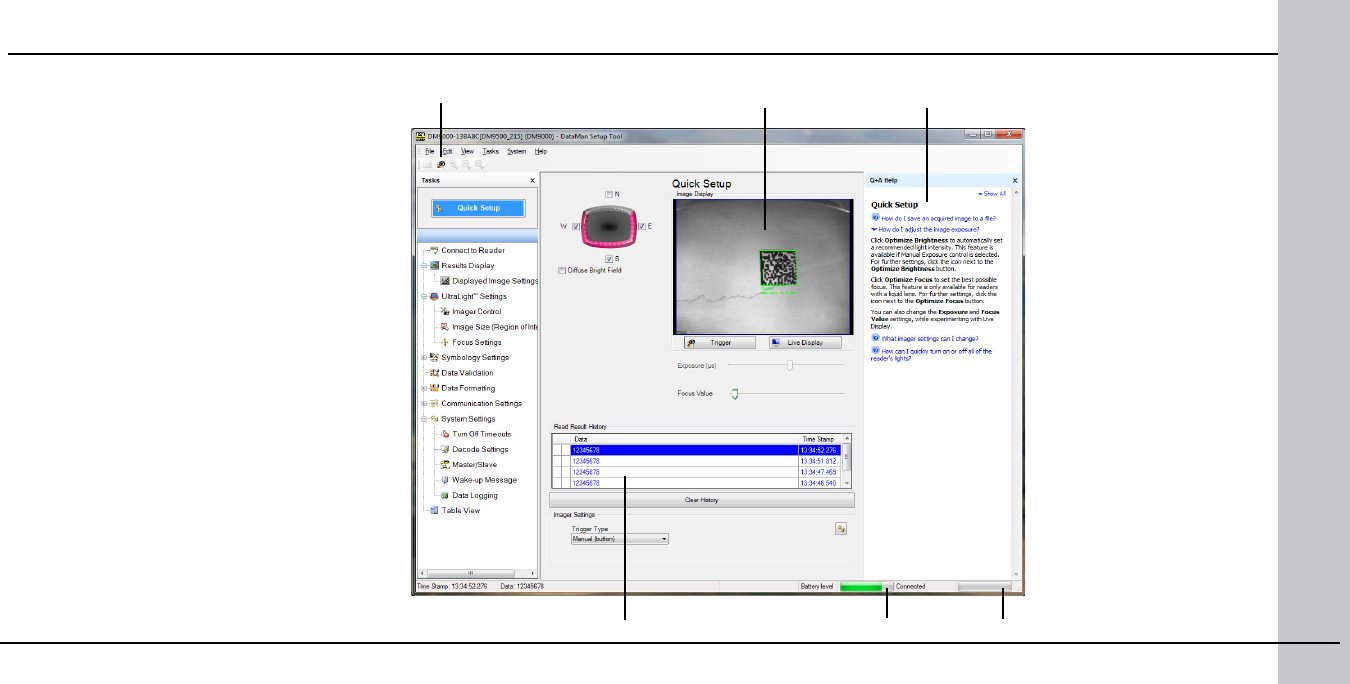Click the Live Display button
1350x684 pixels.
805,342
